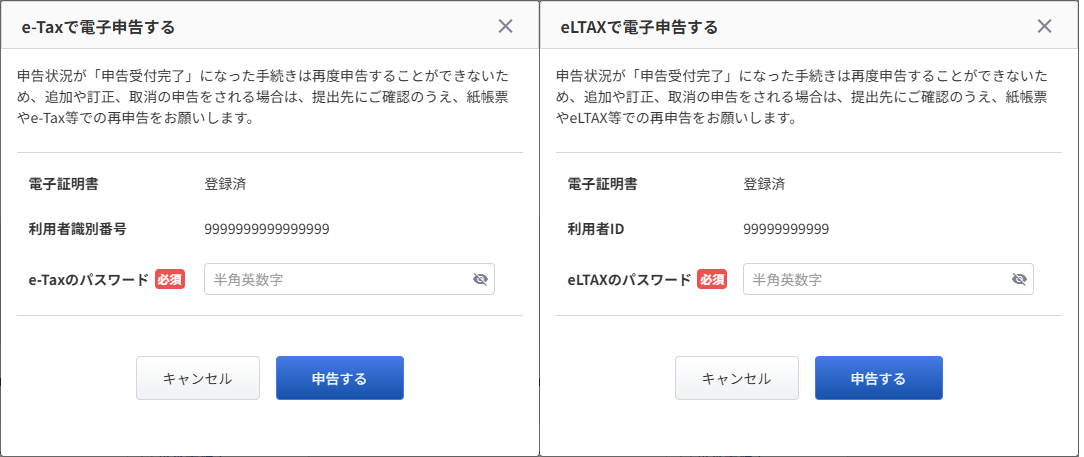Submit with 申告する in the e-Tax dialog
The image size is (1084, 457).
click(x=339, y=378)
